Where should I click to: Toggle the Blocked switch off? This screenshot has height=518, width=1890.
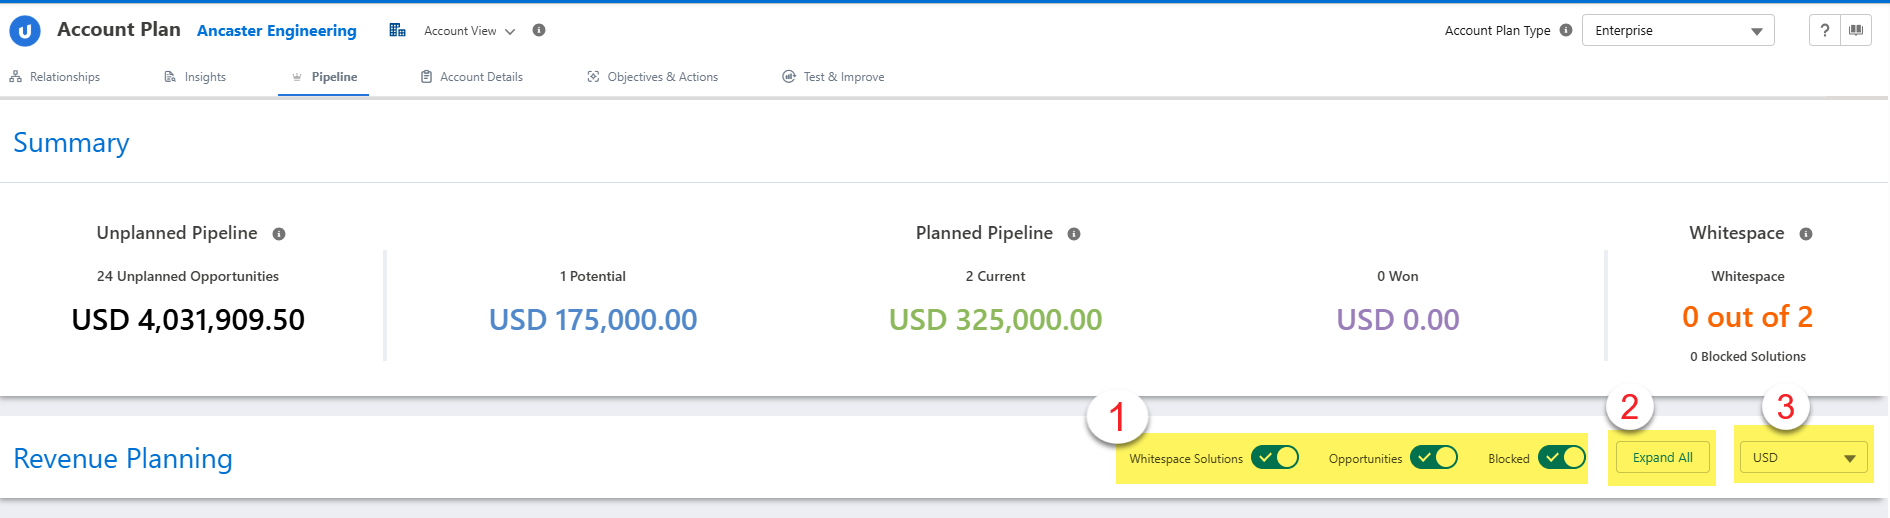tap(1561, 458)
